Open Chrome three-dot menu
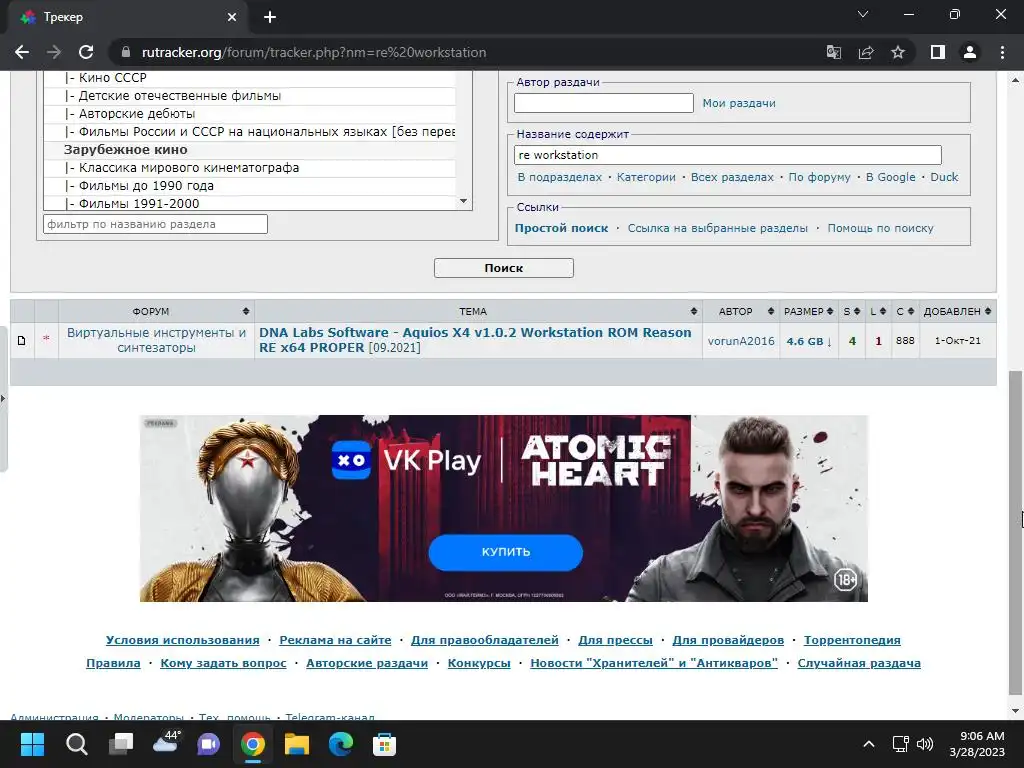The image size is (1024, 768). pos(1002,52)
